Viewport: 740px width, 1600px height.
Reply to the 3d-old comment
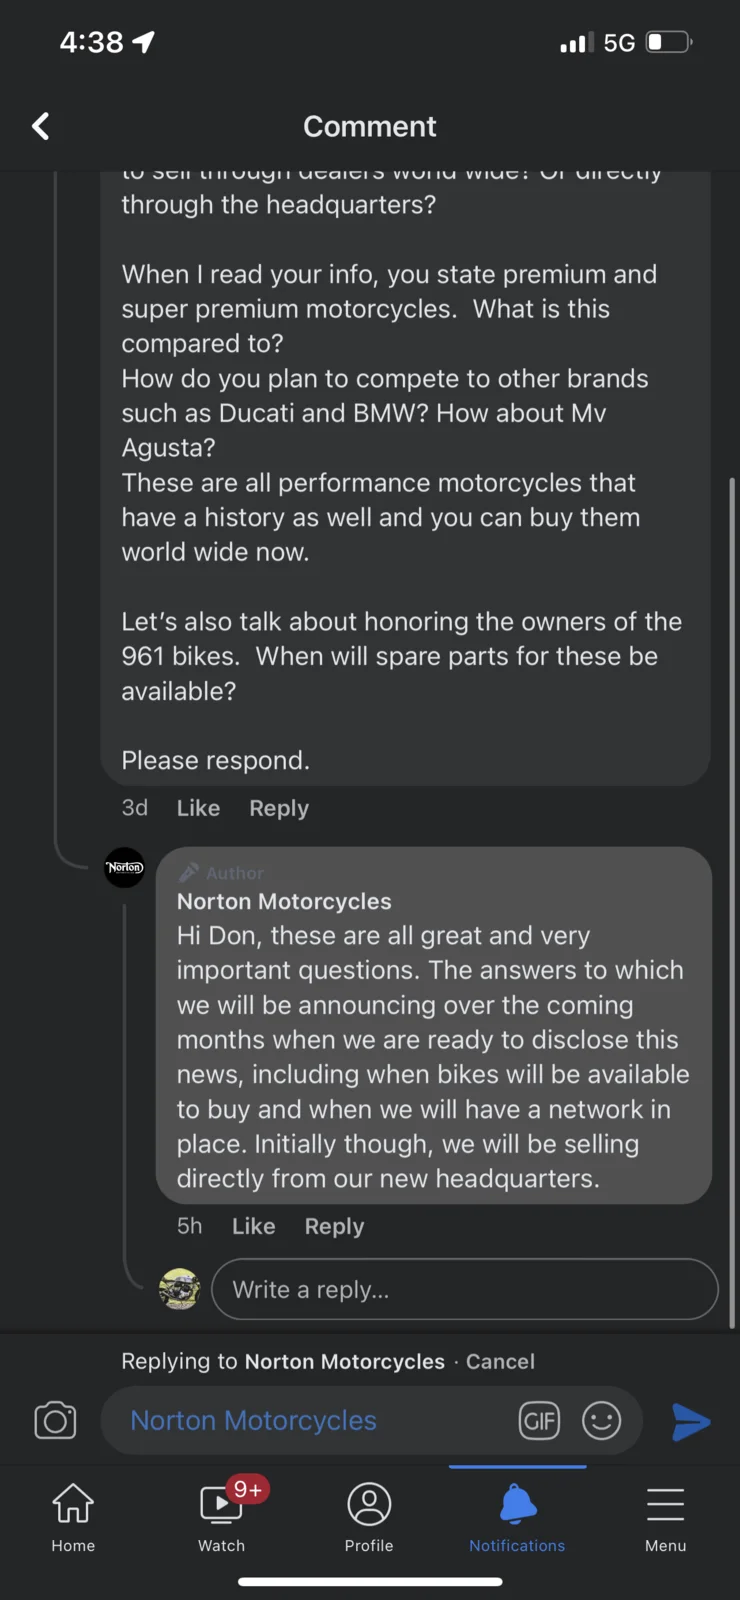[x=279, y=808]
